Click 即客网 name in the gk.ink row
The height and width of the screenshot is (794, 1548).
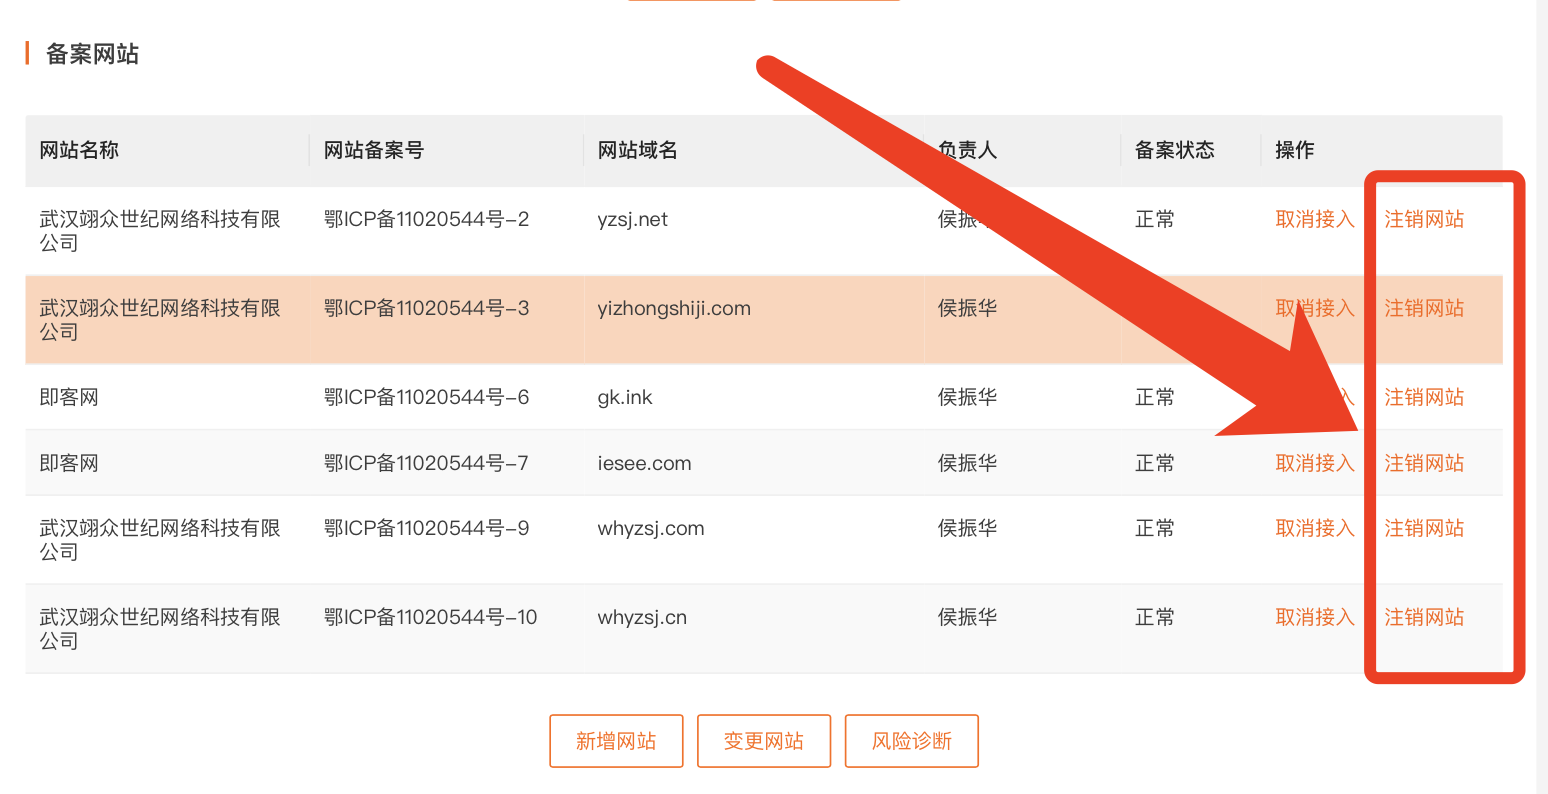(69, 397)
